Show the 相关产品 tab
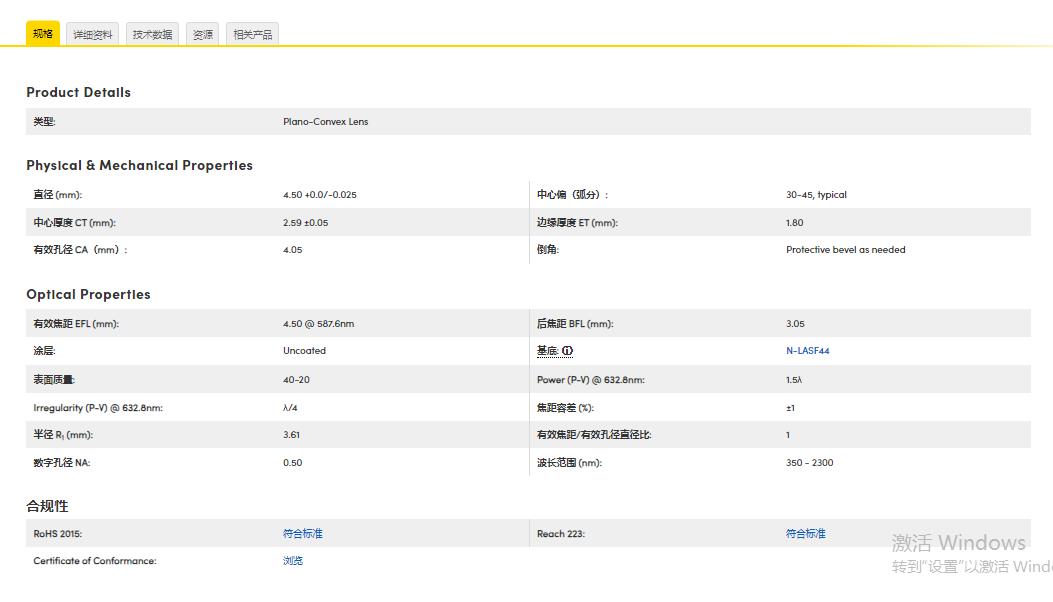This screenshot has width=1053, height=602. (252, 35)
